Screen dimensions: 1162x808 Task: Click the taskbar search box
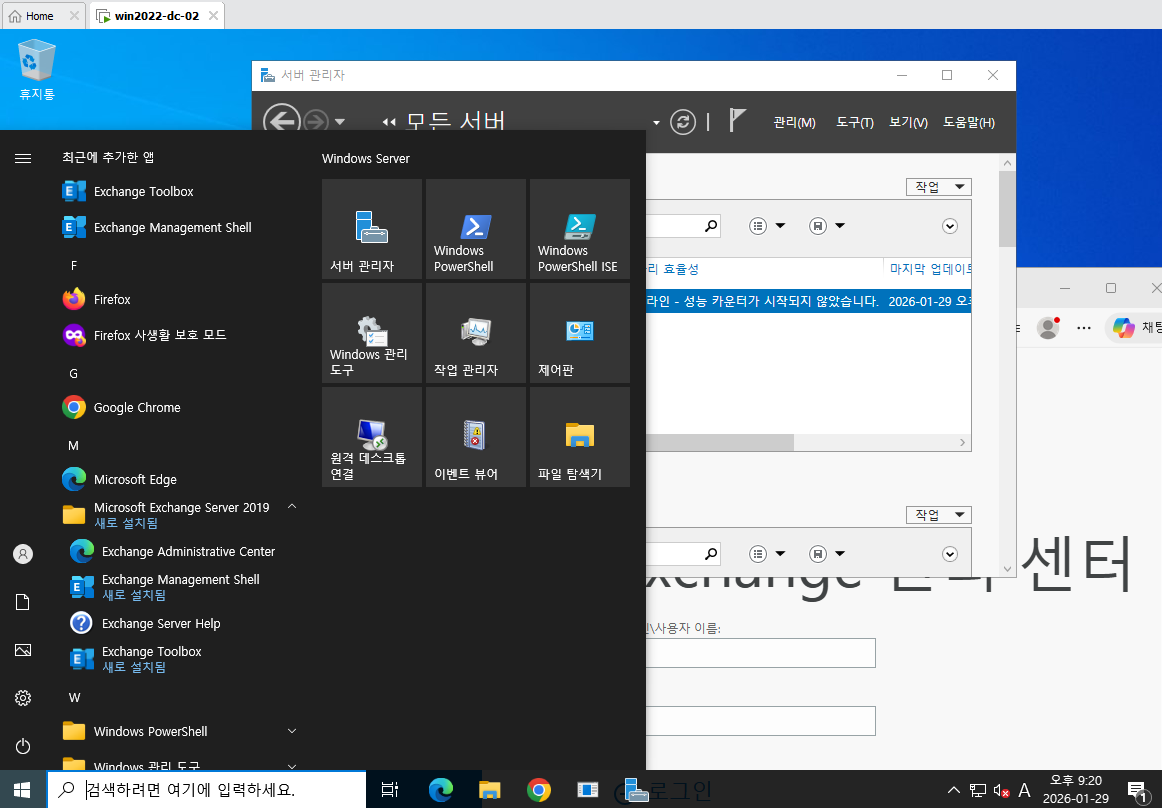point(207,790)
